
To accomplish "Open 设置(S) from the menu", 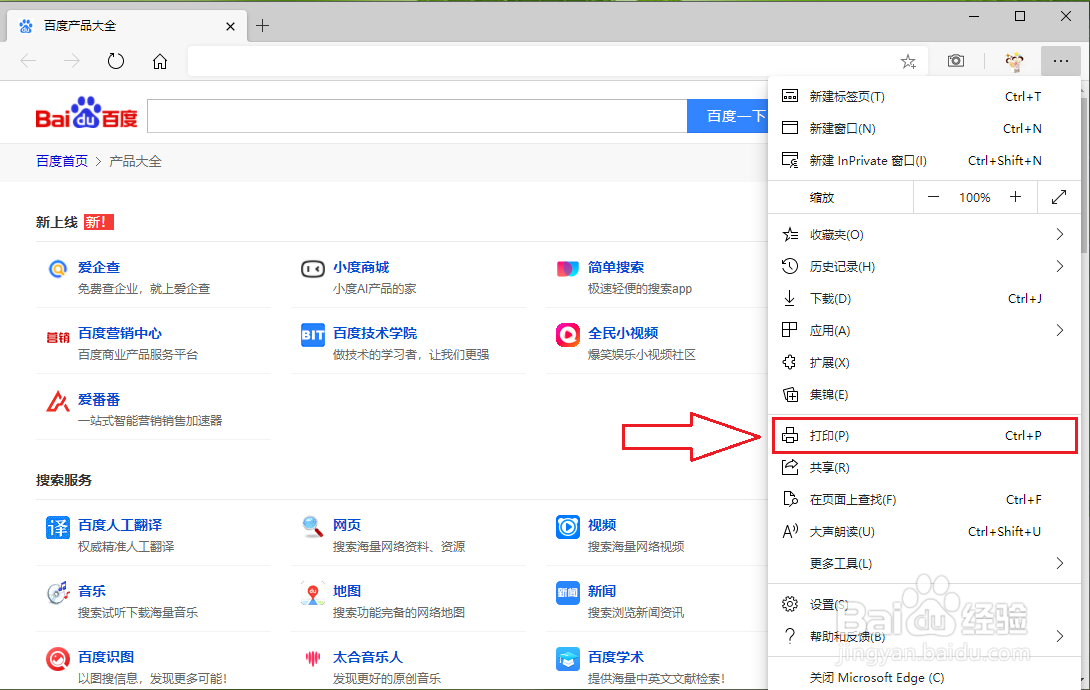I will [924, 604].
